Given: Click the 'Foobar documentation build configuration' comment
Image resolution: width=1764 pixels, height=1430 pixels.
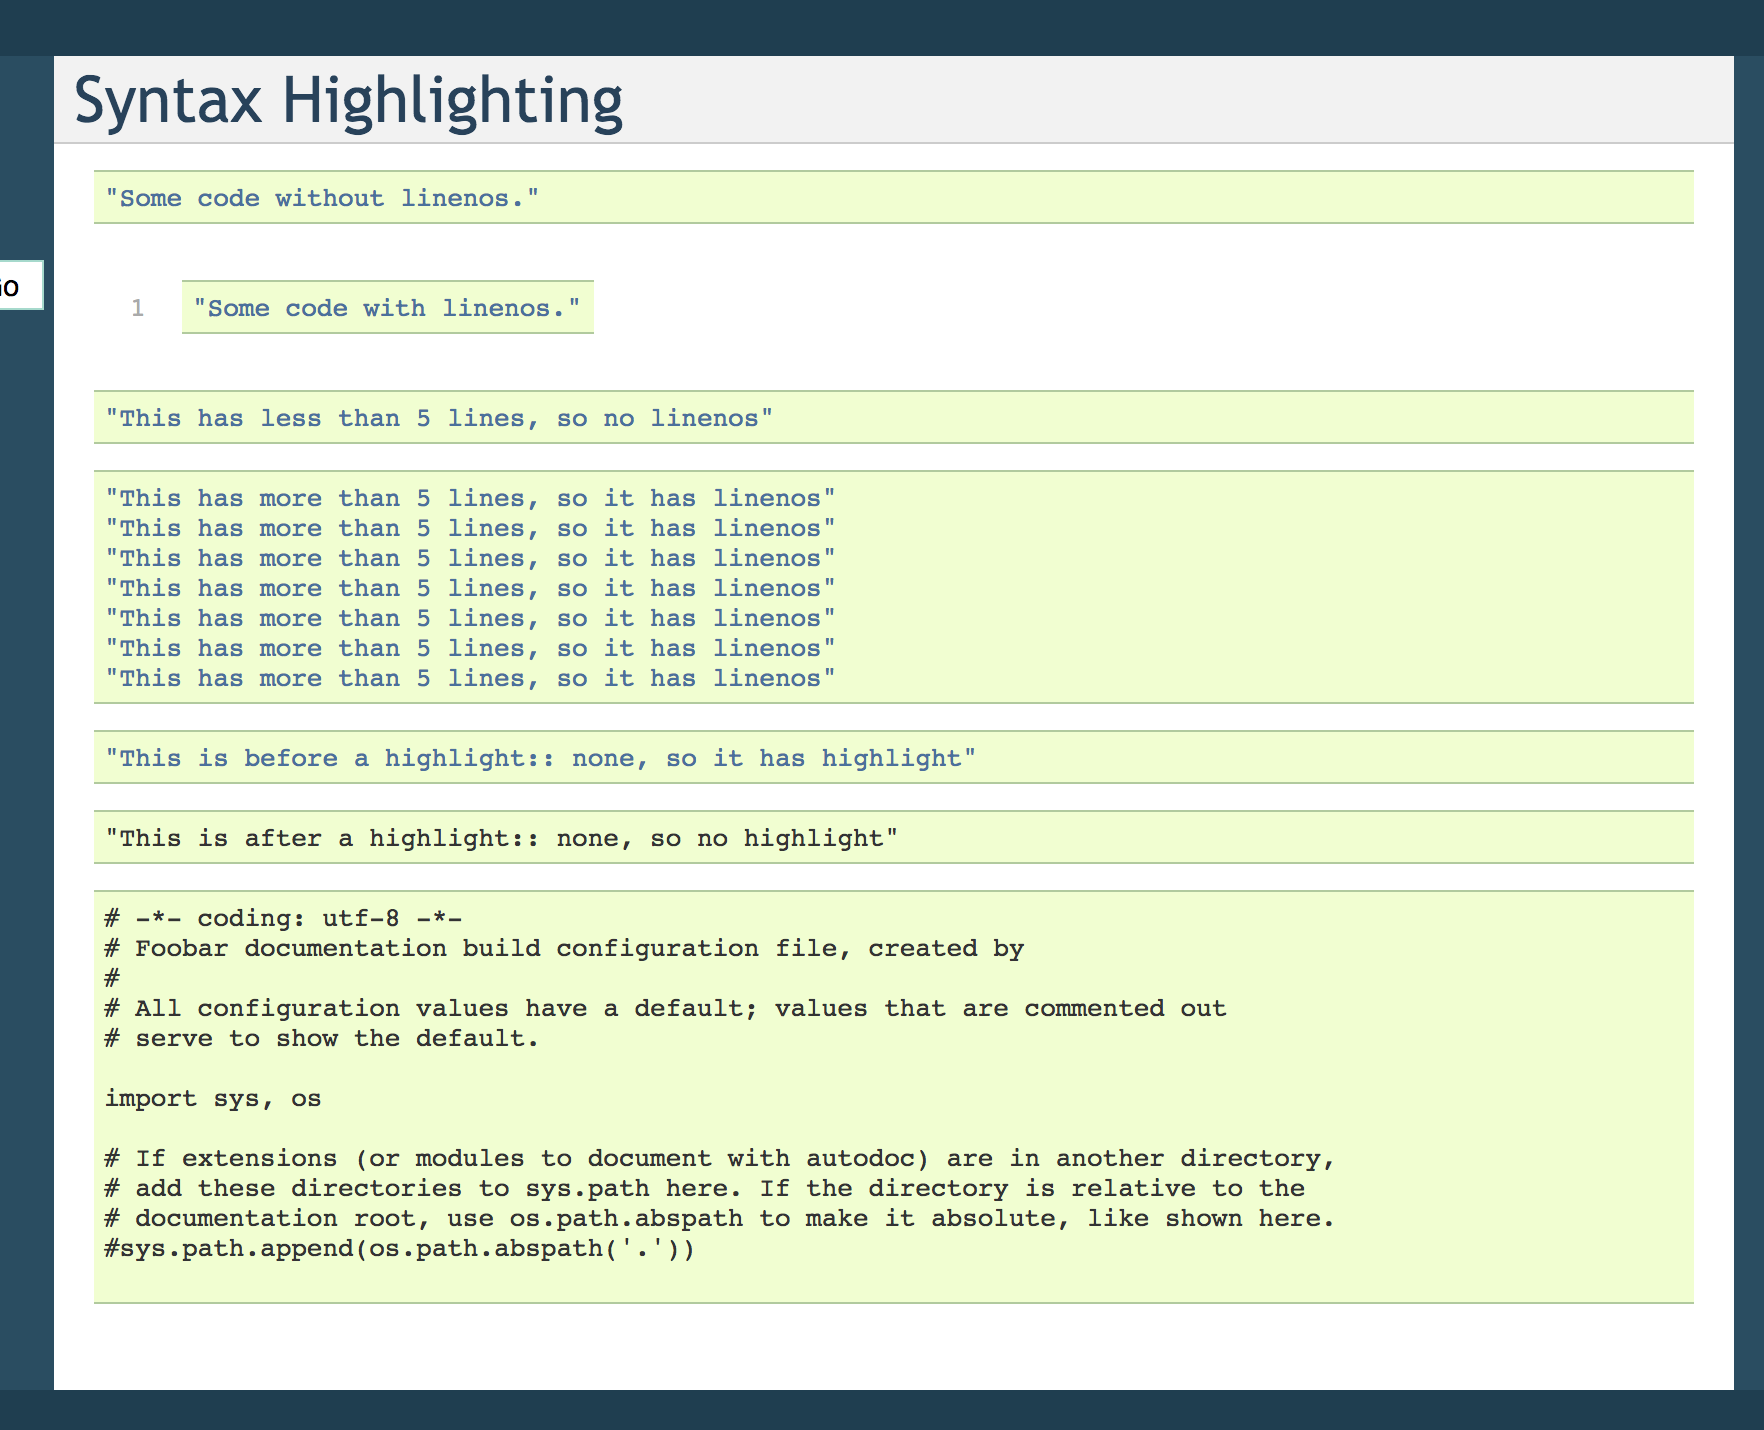Looking at the screenshot, I should pyautogui.click(x=563, y=947).
